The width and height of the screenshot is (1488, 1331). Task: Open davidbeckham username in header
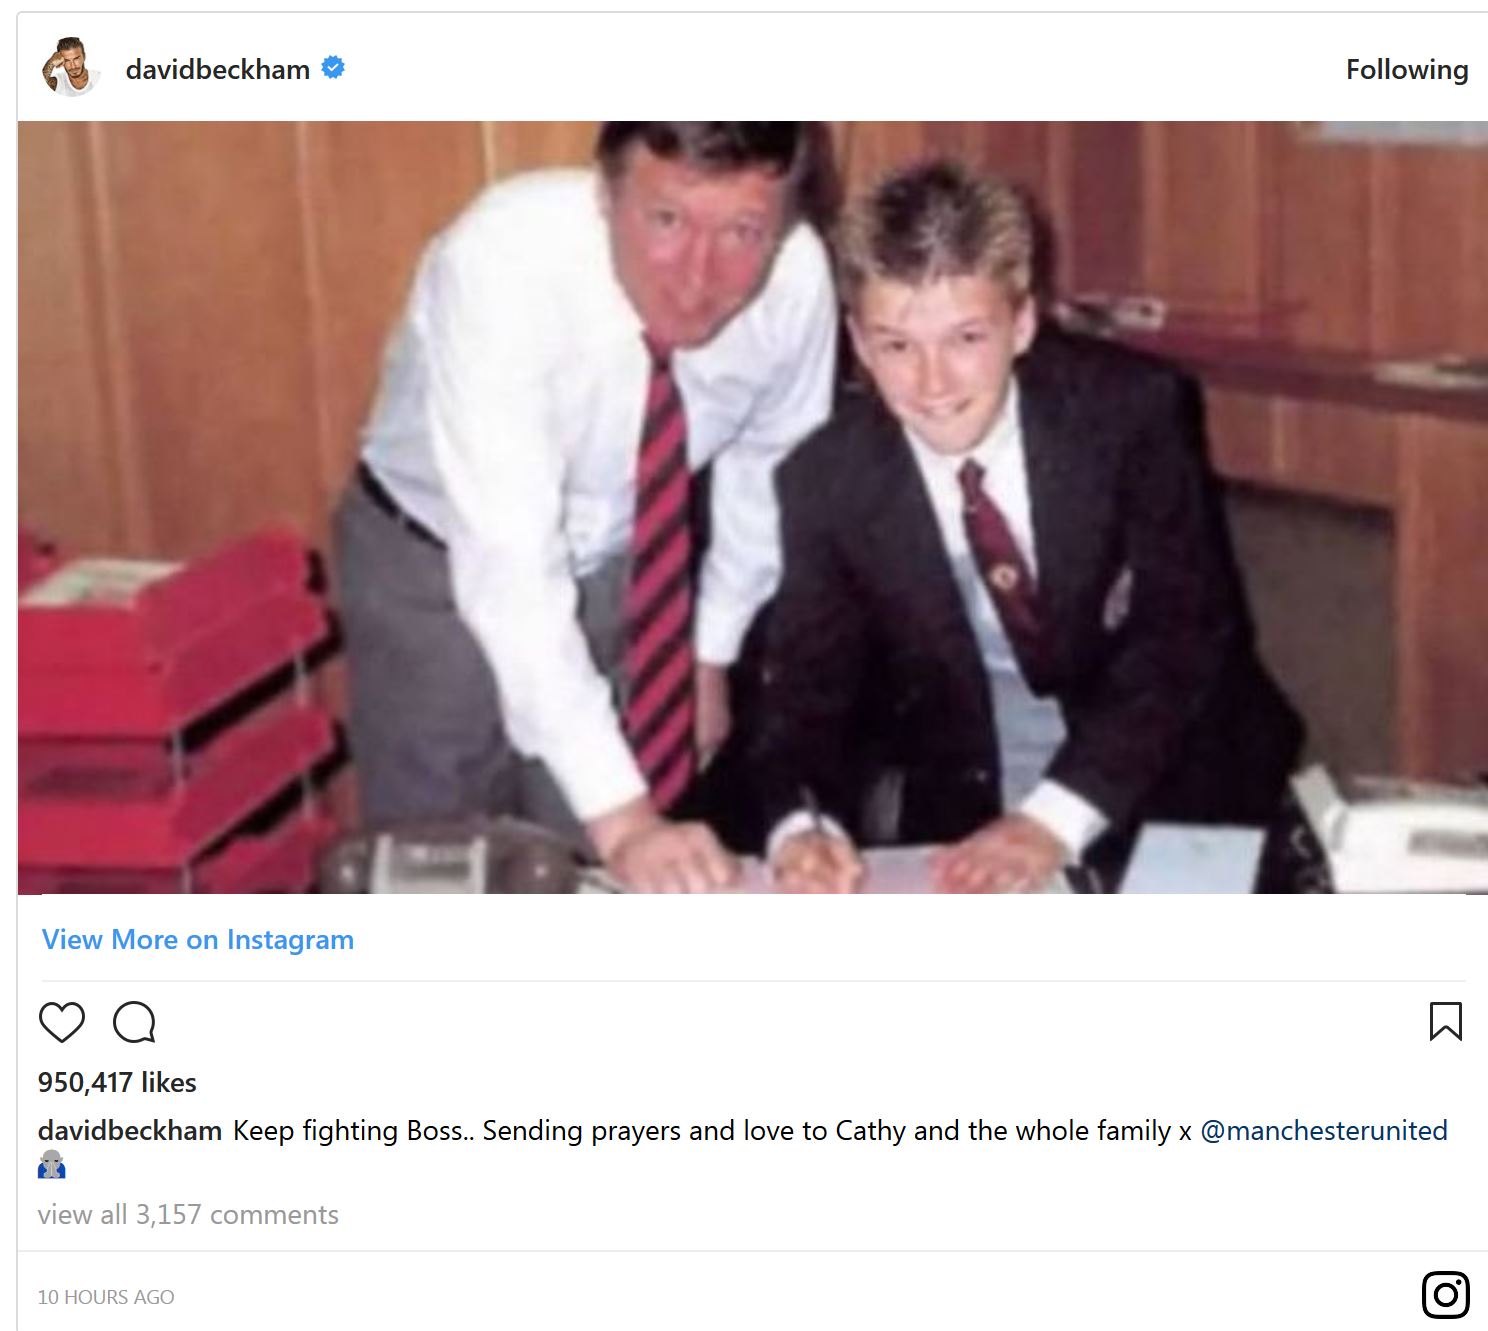click(218, 69)
